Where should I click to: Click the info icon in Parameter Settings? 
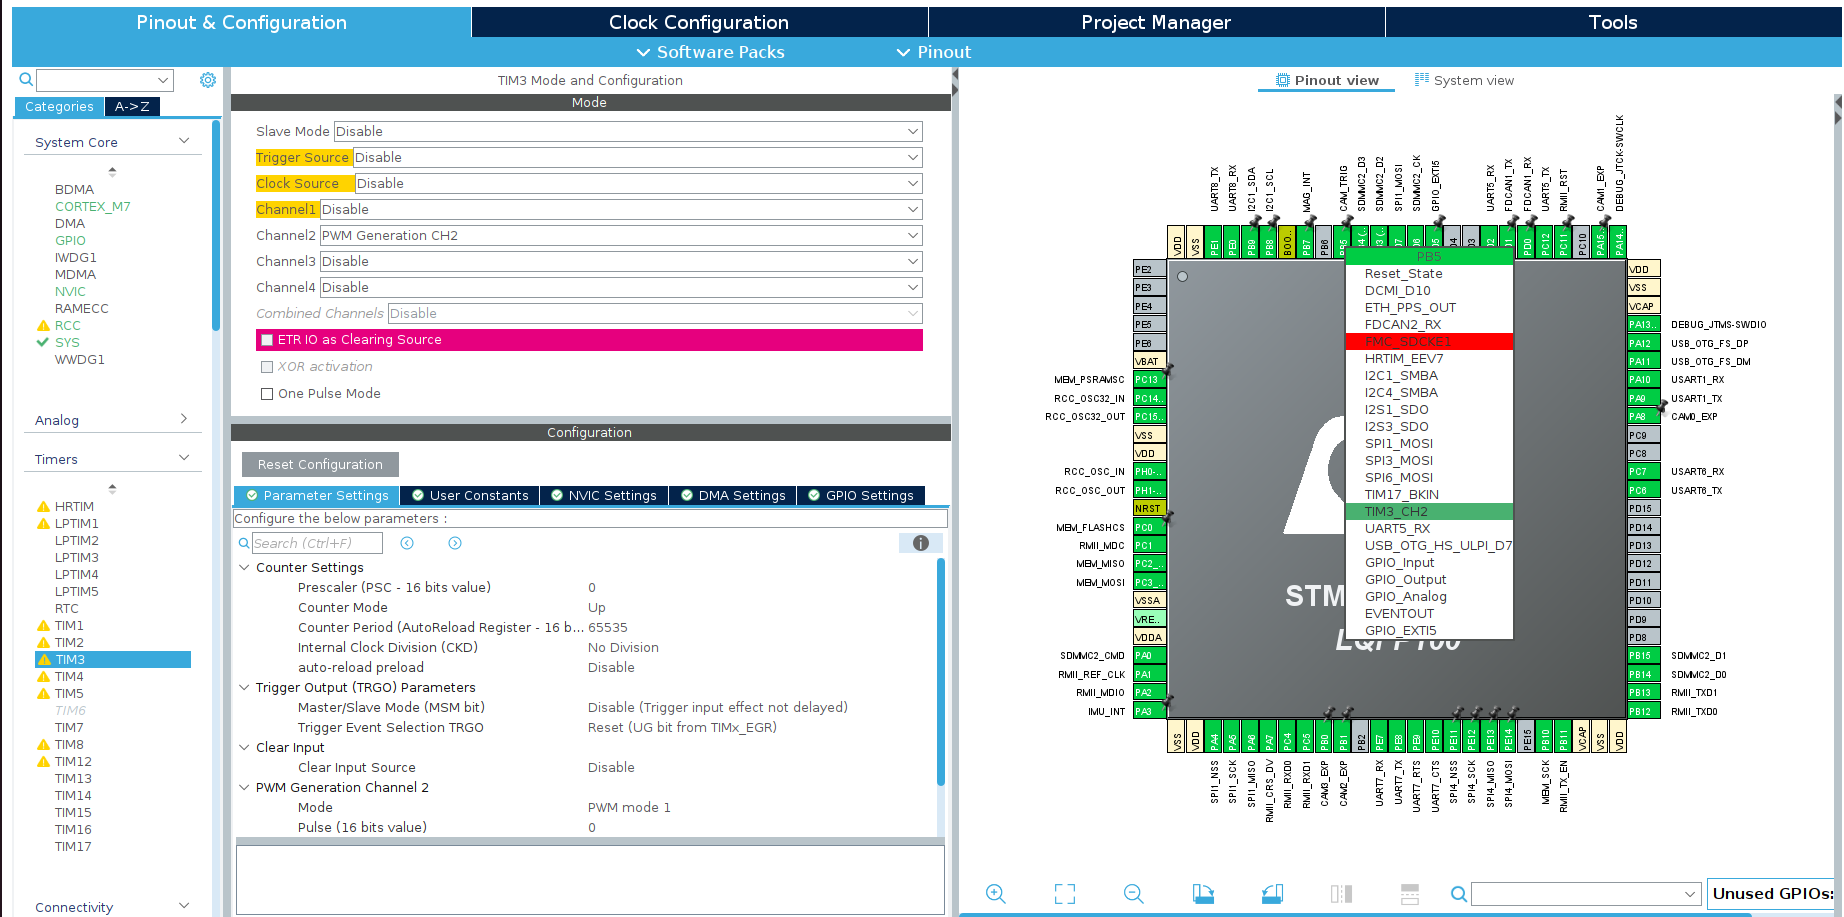(x=920, y=542)
